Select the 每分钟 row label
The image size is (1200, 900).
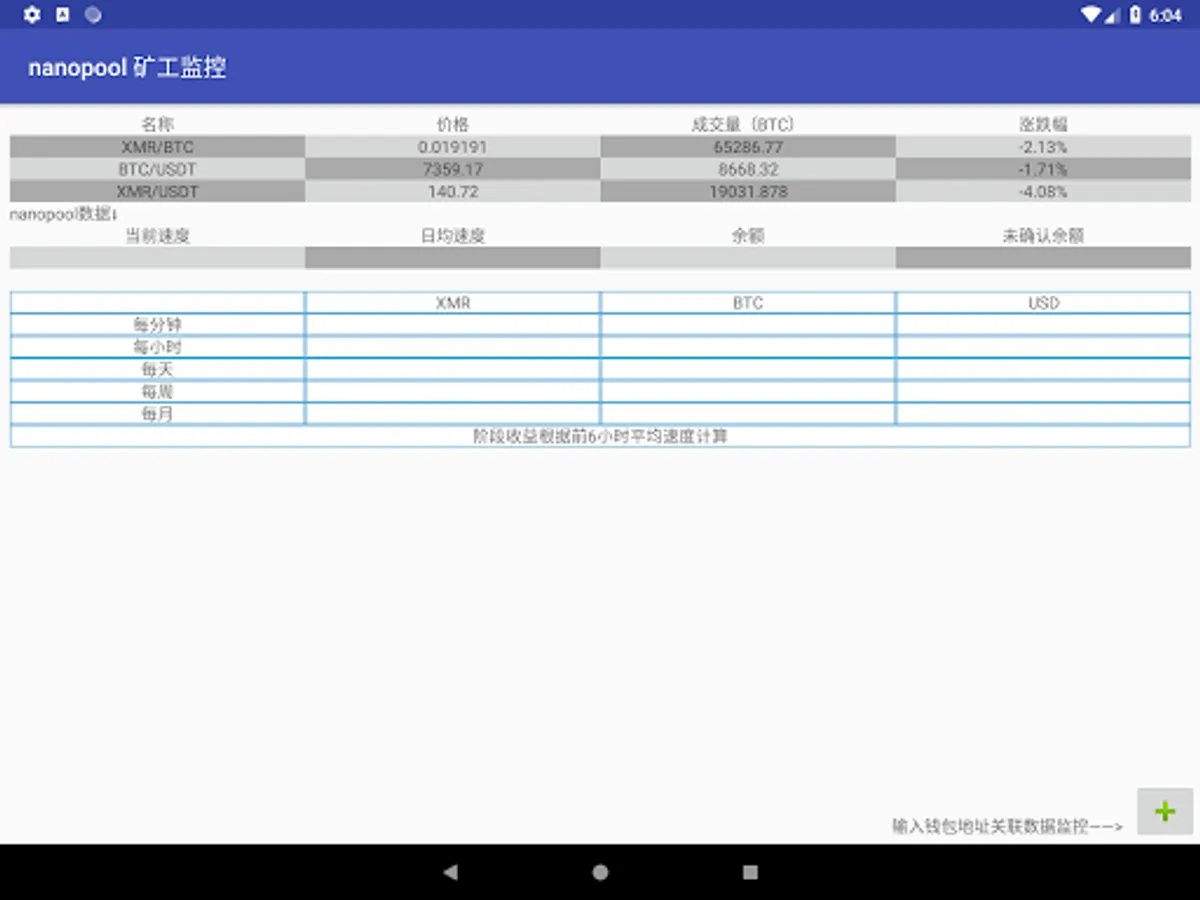coord(157,325)
